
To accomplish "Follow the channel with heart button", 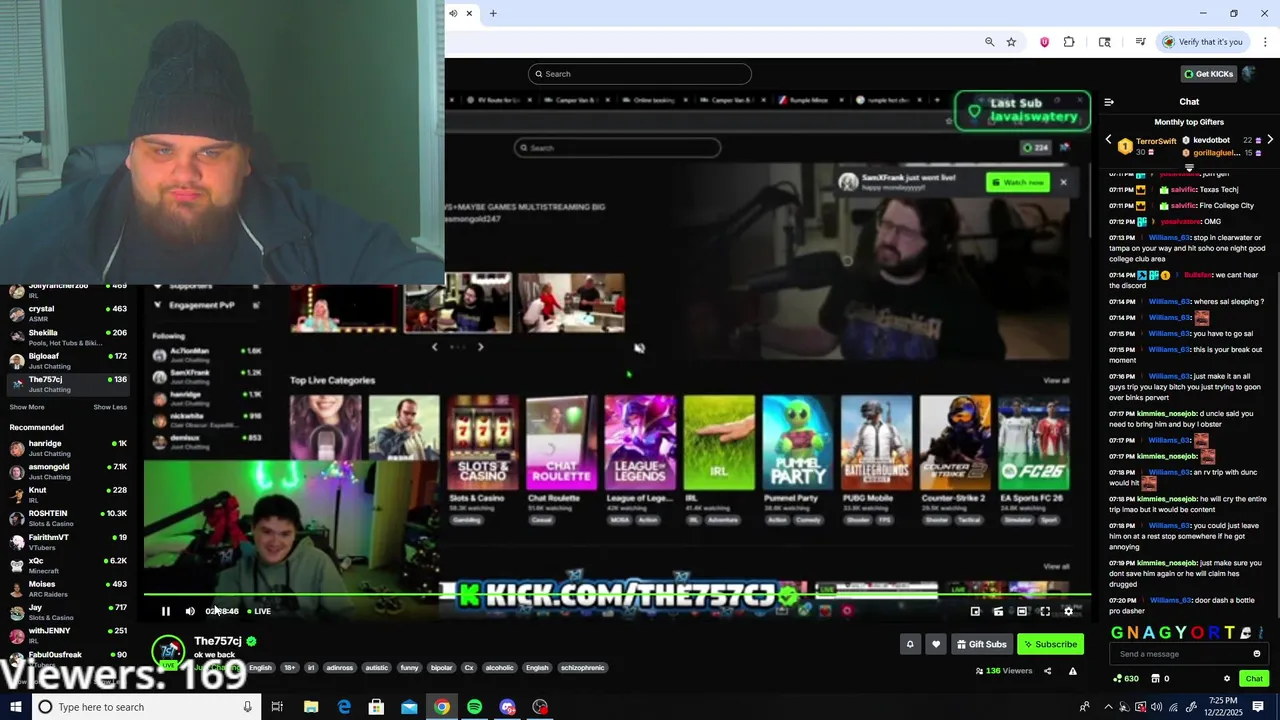I will click(x=936, y=644).
